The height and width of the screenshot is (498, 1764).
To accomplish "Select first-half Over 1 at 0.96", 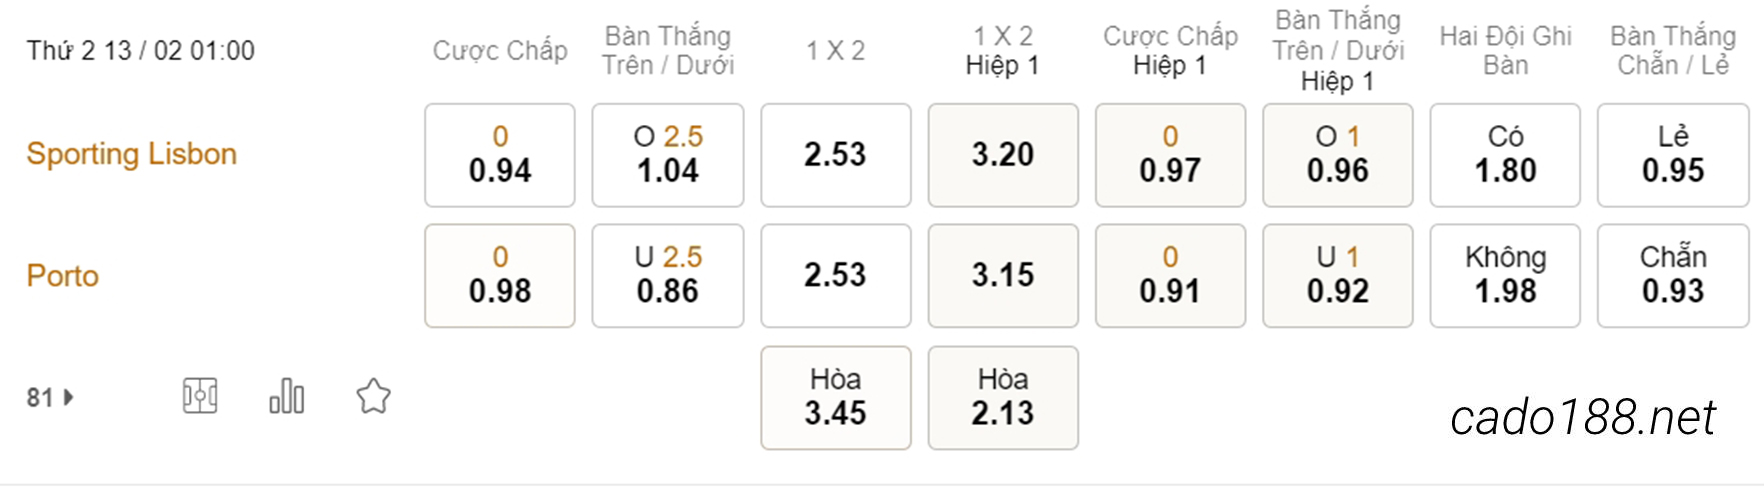I will (1338, 155).
